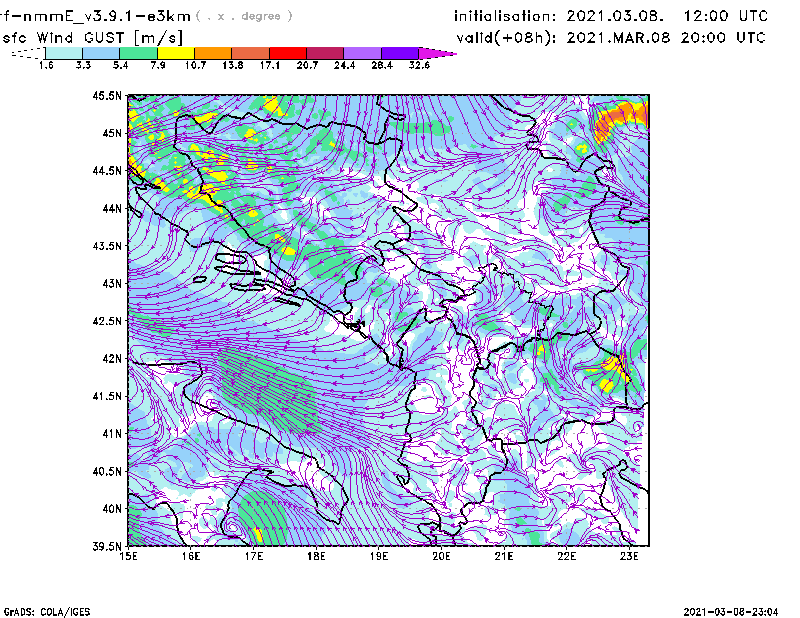Click the grey '( . x . degree )' text
This screenshot has width=800, height=618.
pos(244,16)
